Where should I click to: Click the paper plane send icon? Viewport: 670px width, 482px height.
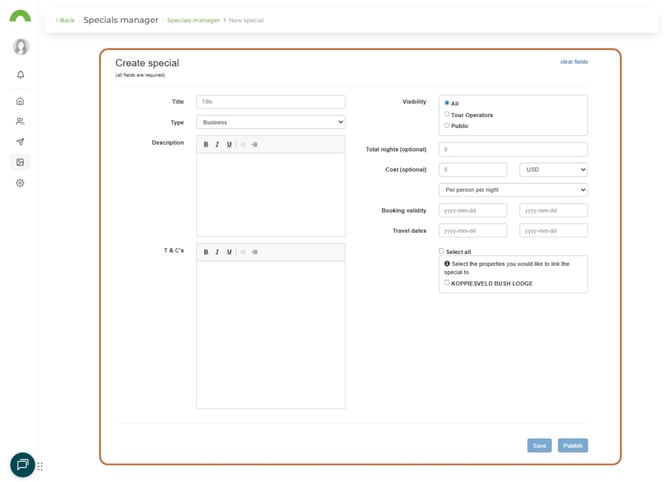pyautogui.click(x=20, y=142)
